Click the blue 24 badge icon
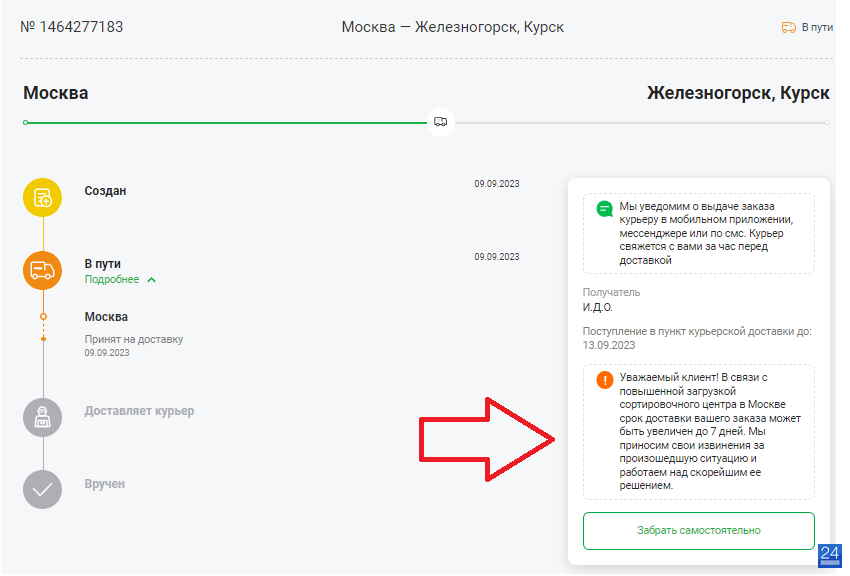Screen dimensions: 850x576 829,556
